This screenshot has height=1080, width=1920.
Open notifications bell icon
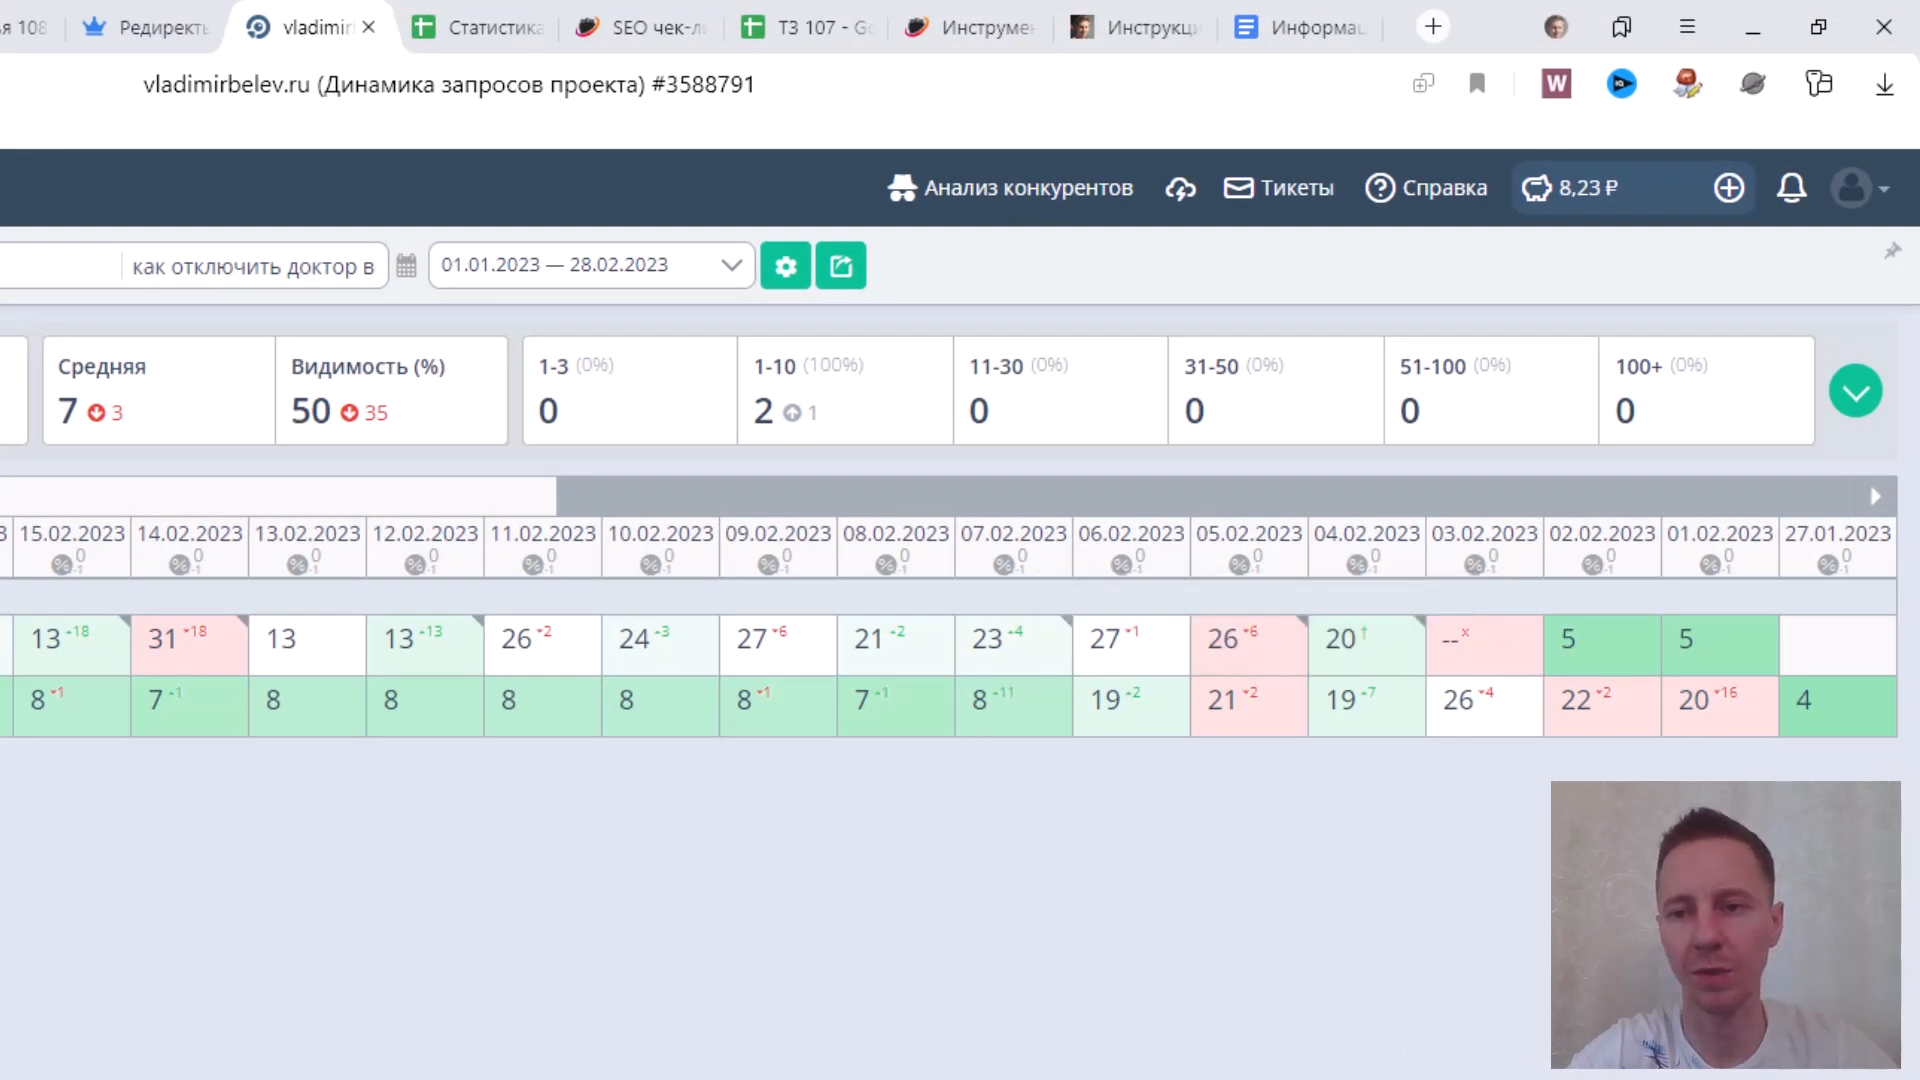(1791, 188)
